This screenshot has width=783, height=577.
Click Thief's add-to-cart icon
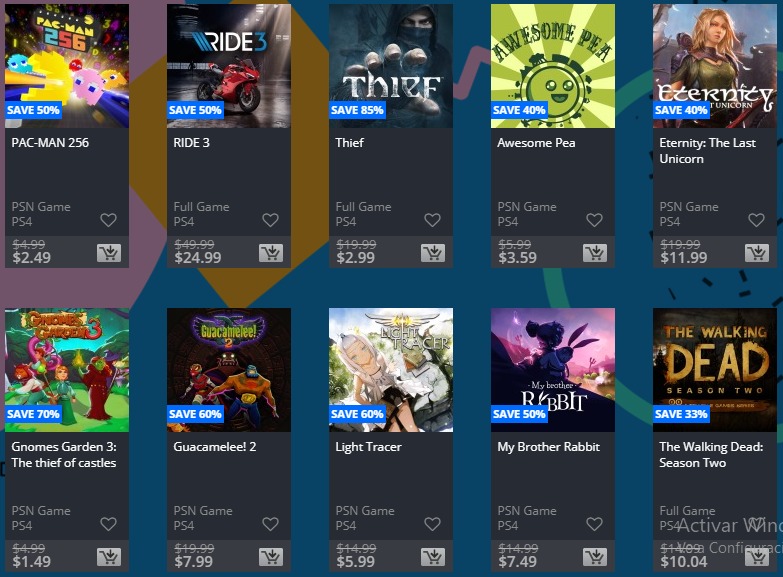click(433, 253)
